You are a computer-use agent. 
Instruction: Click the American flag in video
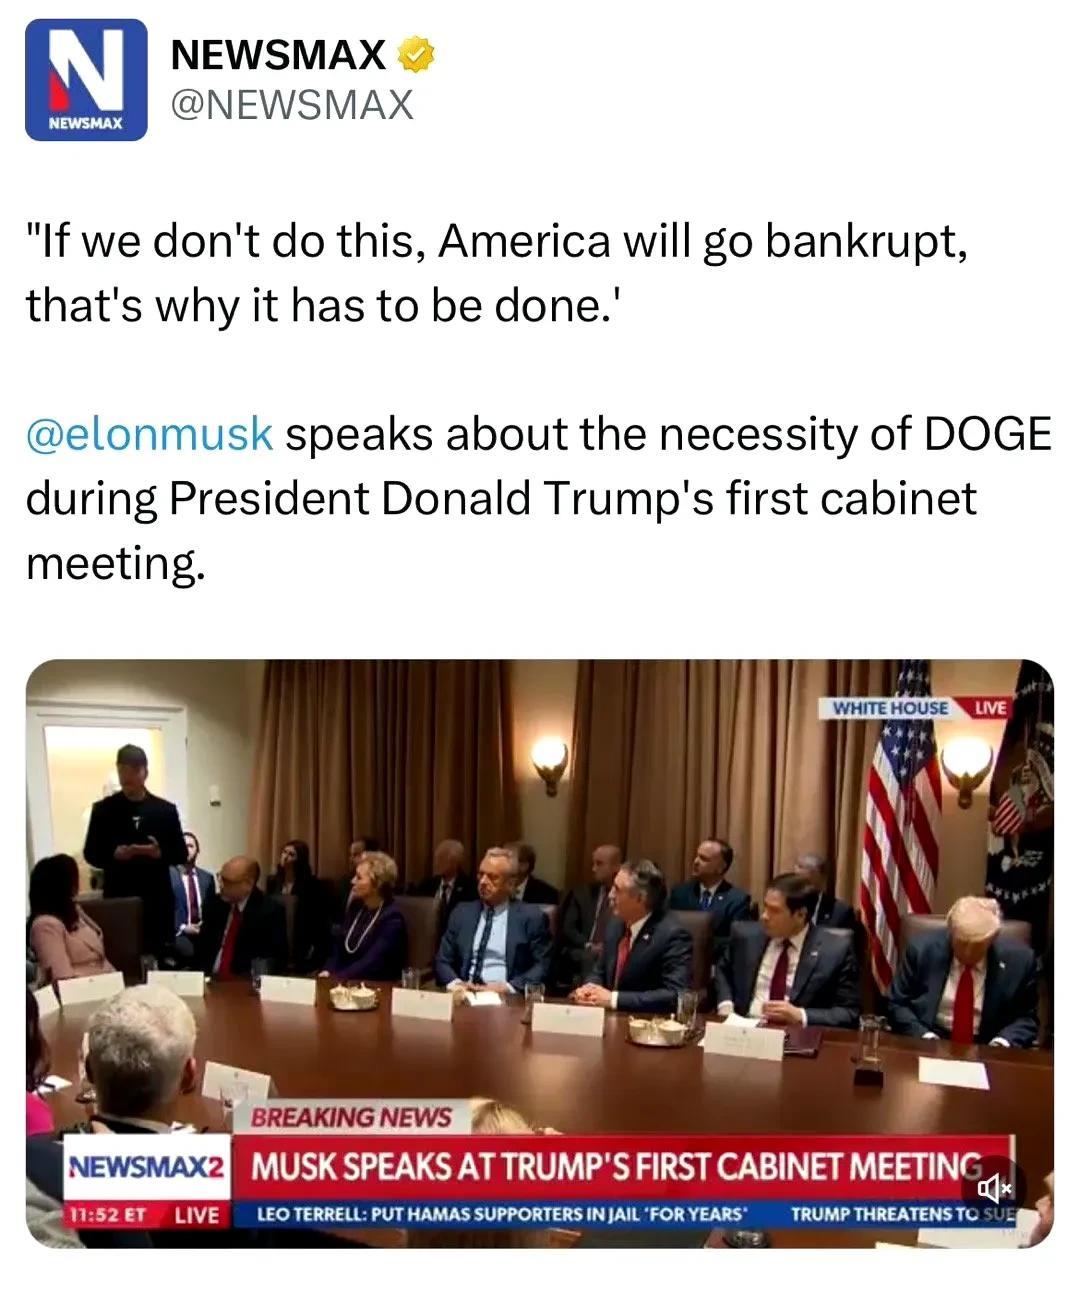point(900,820)
